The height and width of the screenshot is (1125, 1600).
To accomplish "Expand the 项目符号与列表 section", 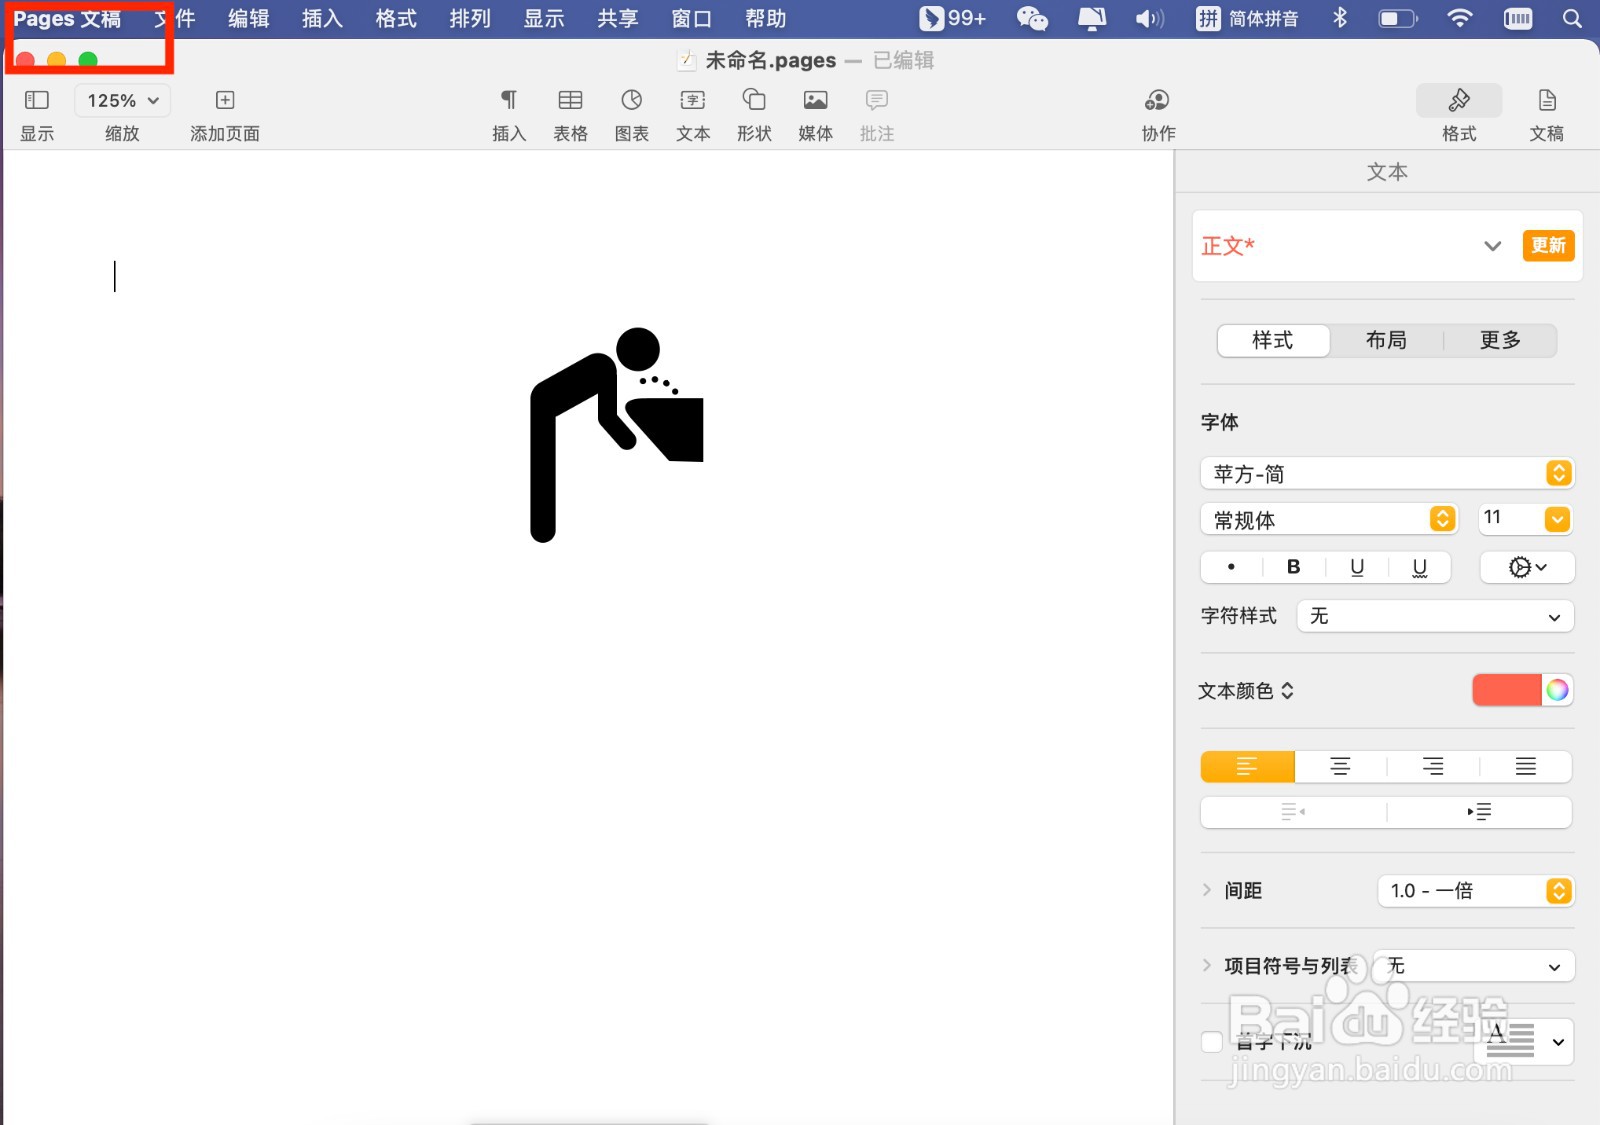I will [1207, 966].
